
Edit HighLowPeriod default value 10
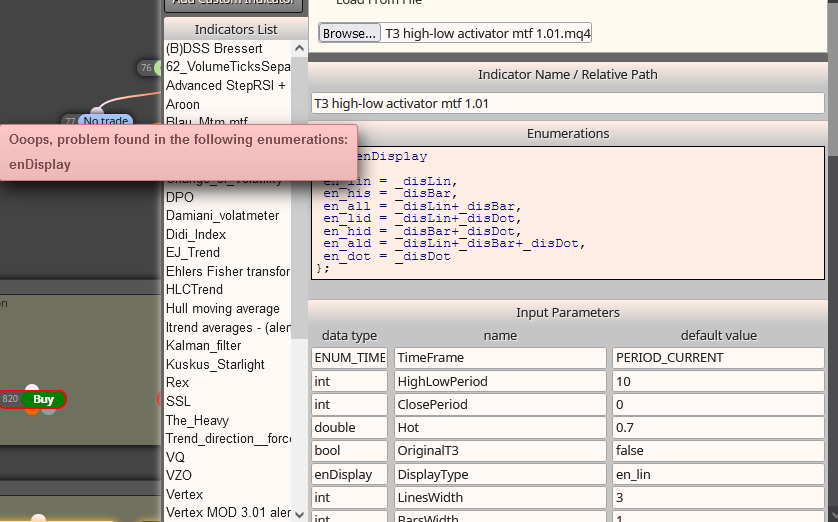(x=718, y=381)
